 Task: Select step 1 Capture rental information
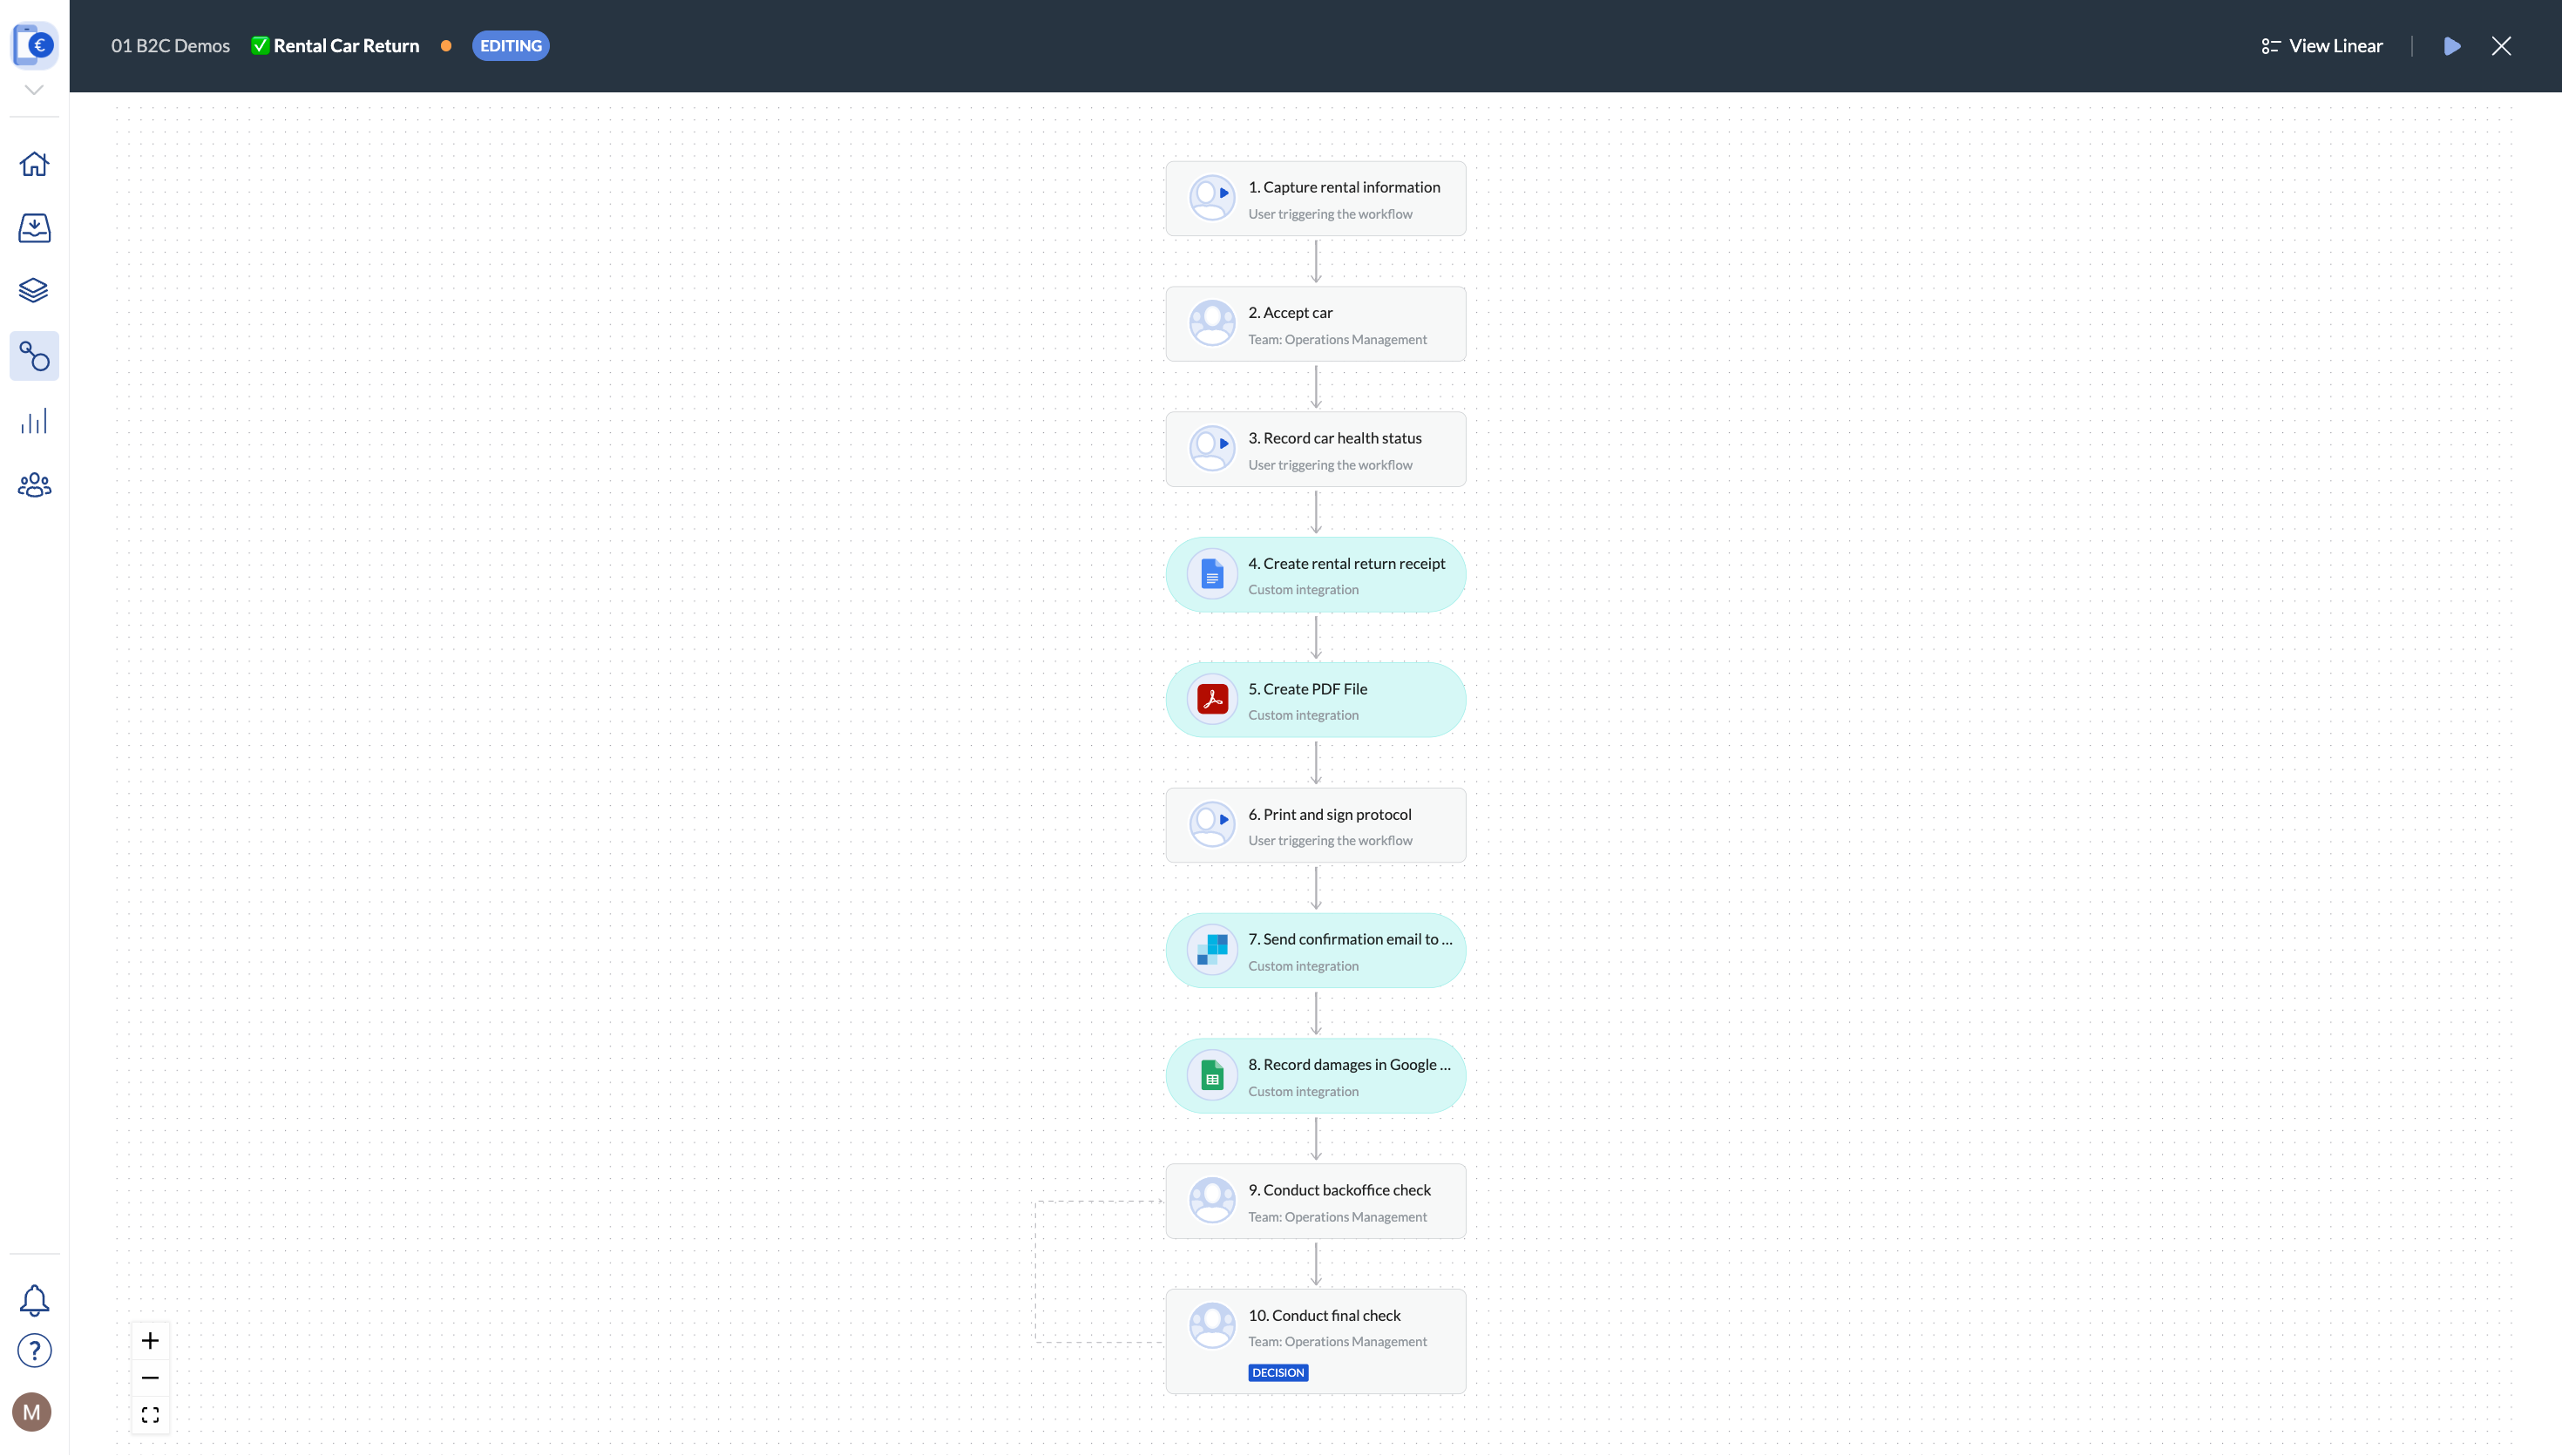point(1315,199)
